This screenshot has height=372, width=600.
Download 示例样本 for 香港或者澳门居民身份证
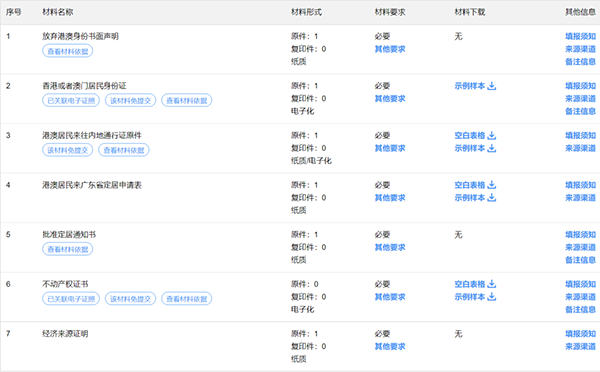(475, 86)
